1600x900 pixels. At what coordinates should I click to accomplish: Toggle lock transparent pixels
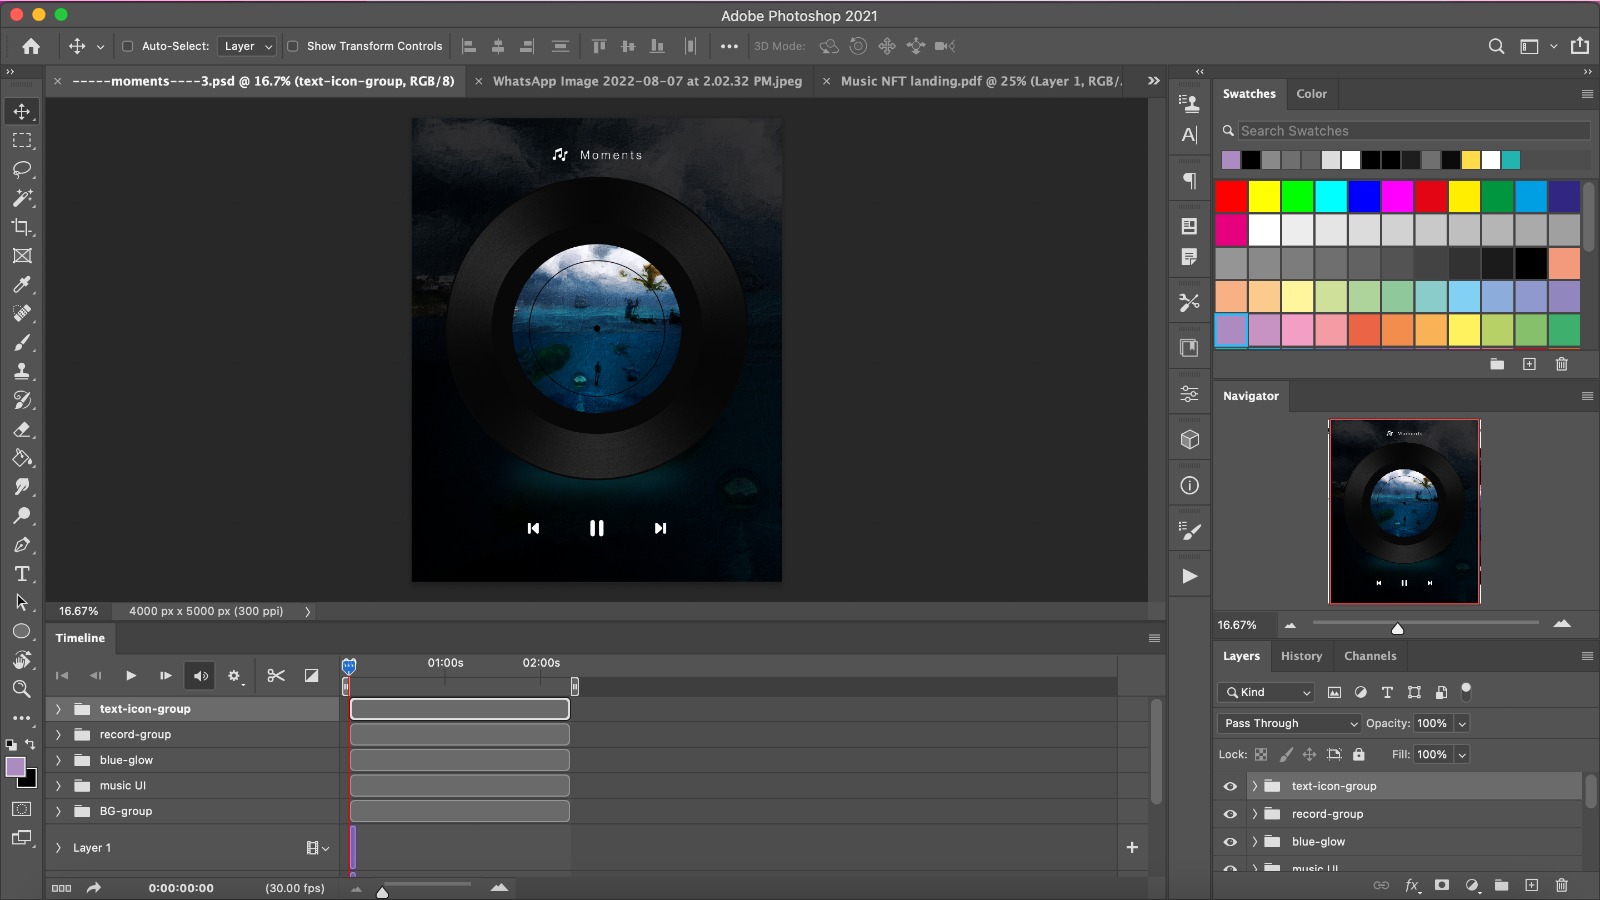coord(1261,755)
